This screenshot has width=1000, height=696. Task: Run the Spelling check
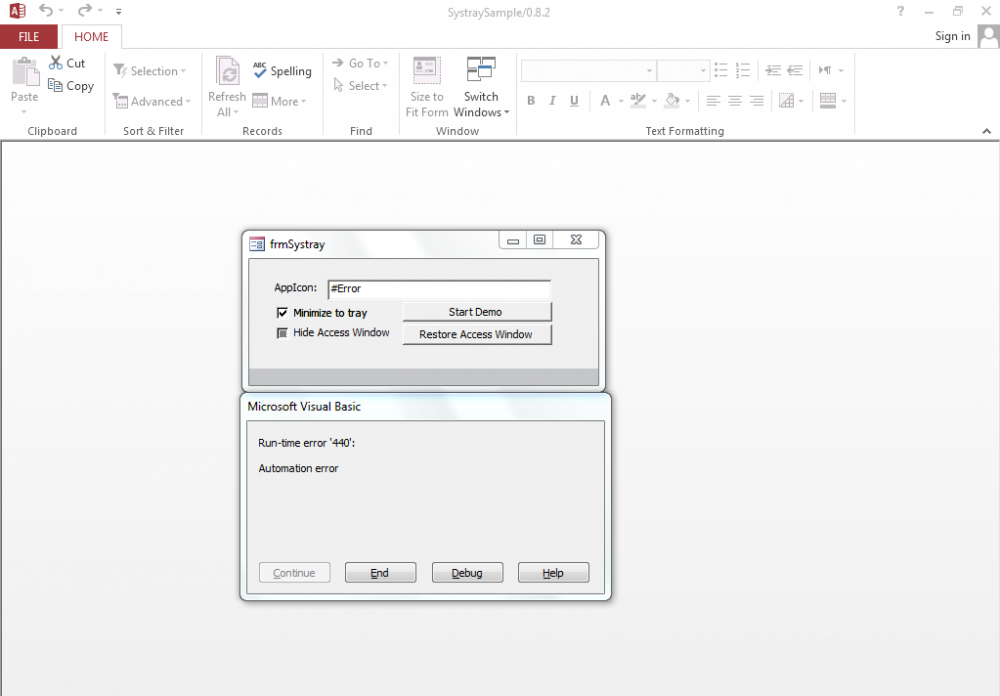coord(282,71)
